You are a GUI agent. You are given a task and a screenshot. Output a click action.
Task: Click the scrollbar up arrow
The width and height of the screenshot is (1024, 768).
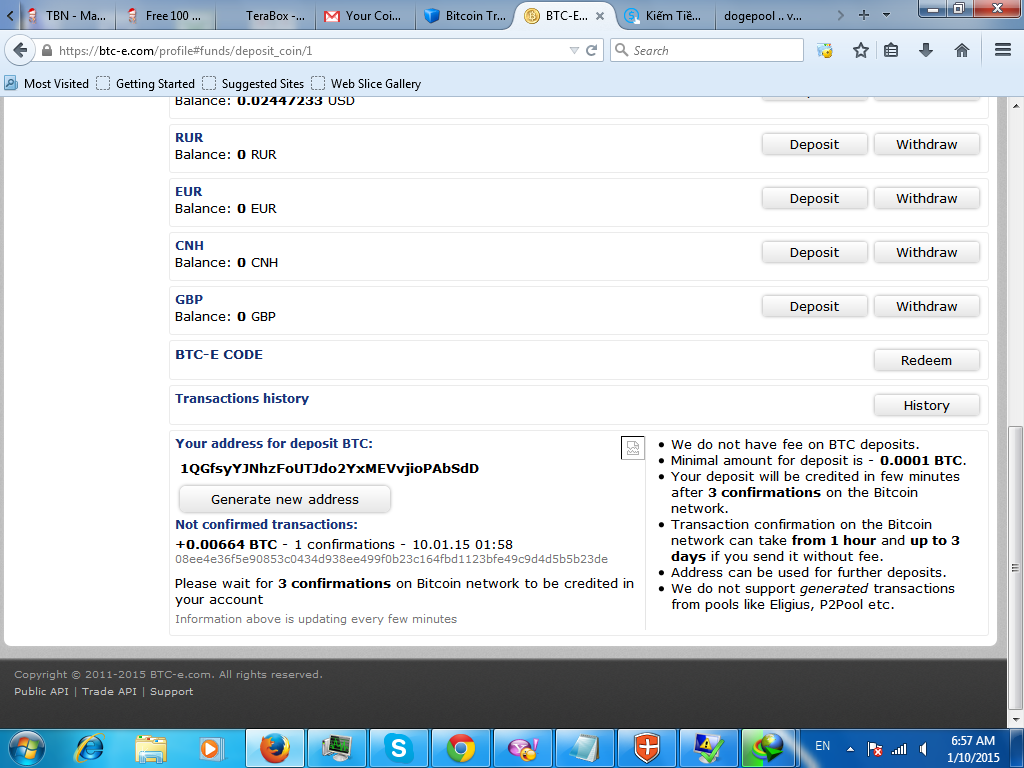1016,105
